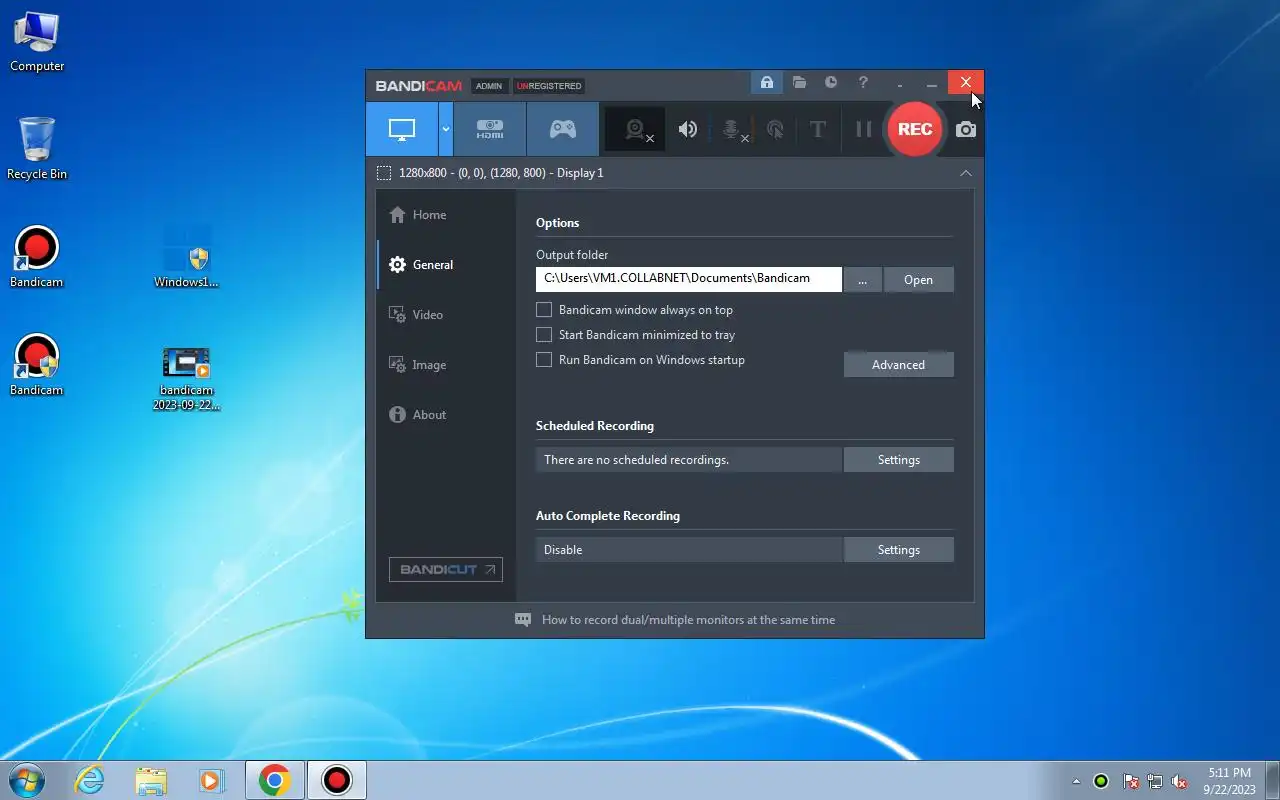Image resolution: width=1280 pixels, height=800 pixels.
Task: Collapse the panel with the chevron arrow
Action: (965, 173)
